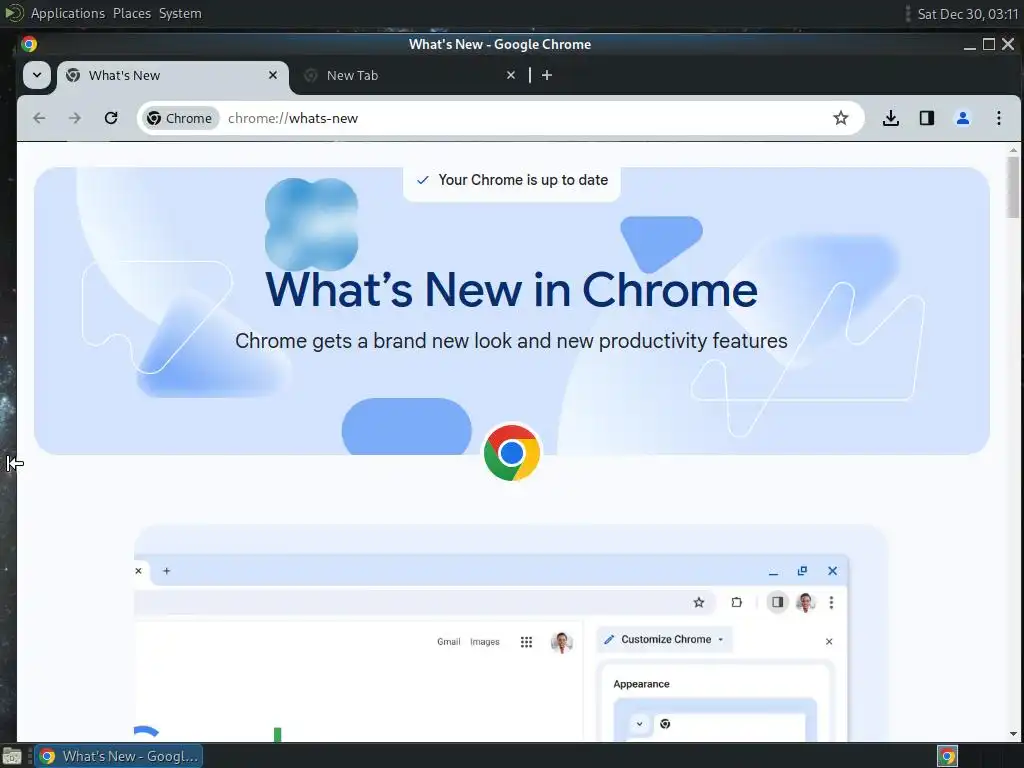Click the plus new-tab icon in preview
The image size is (1024, 768).
(x=167, y=571)
